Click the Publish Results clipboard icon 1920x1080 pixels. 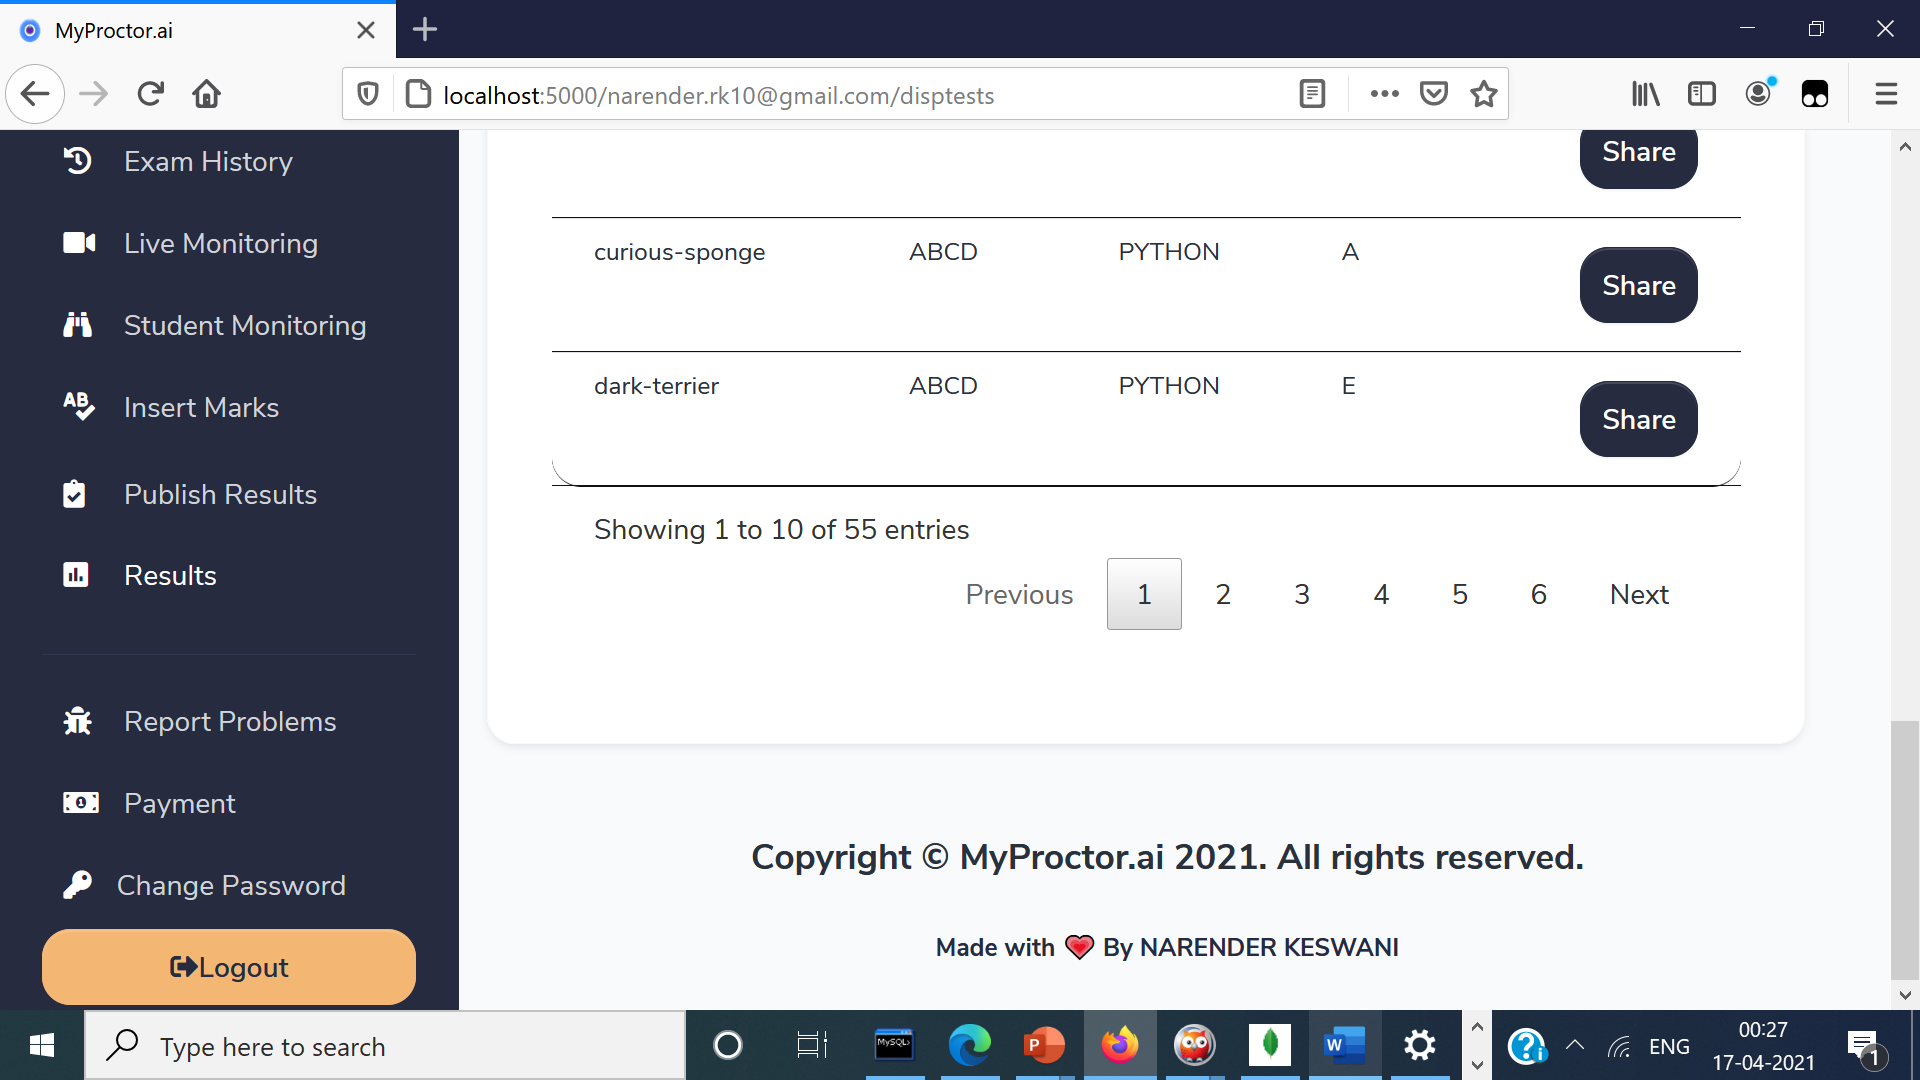pos(74,494)
